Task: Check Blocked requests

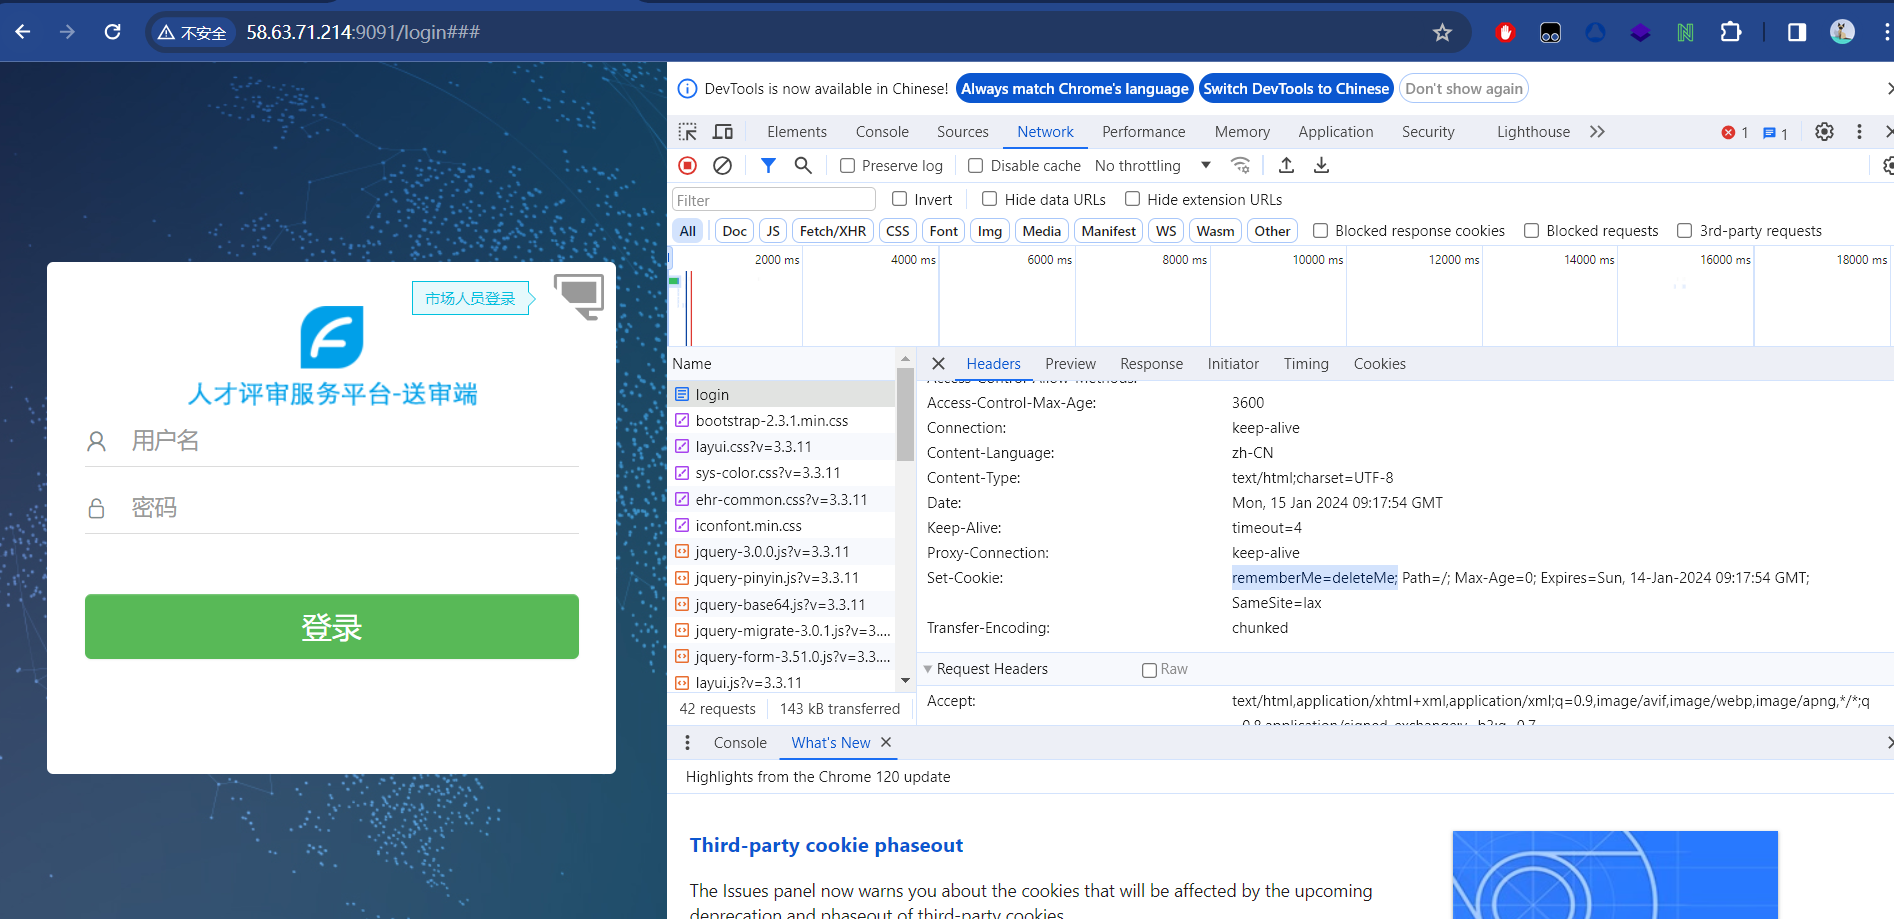Action: tap(1532, 231)
